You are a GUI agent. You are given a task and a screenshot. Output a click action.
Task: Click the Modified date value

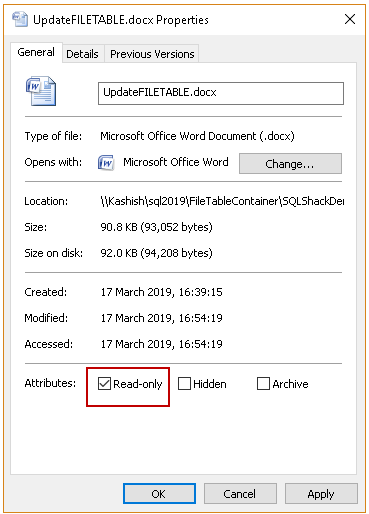(161, 318)
